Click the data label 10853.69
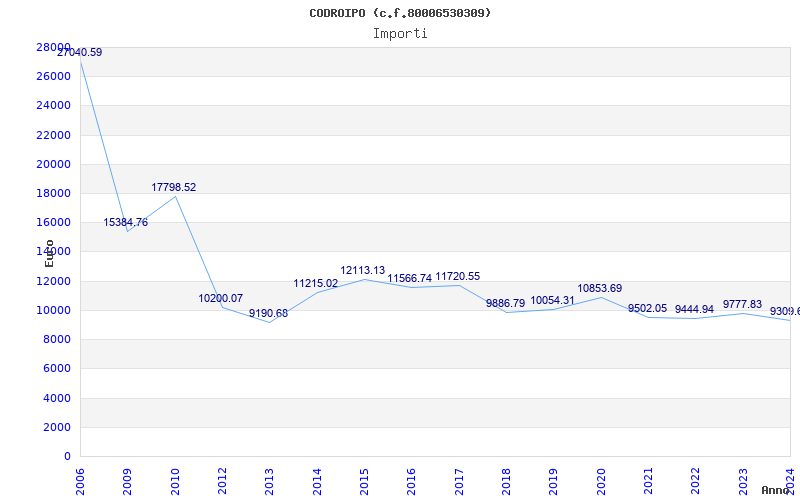 [600, 289]
